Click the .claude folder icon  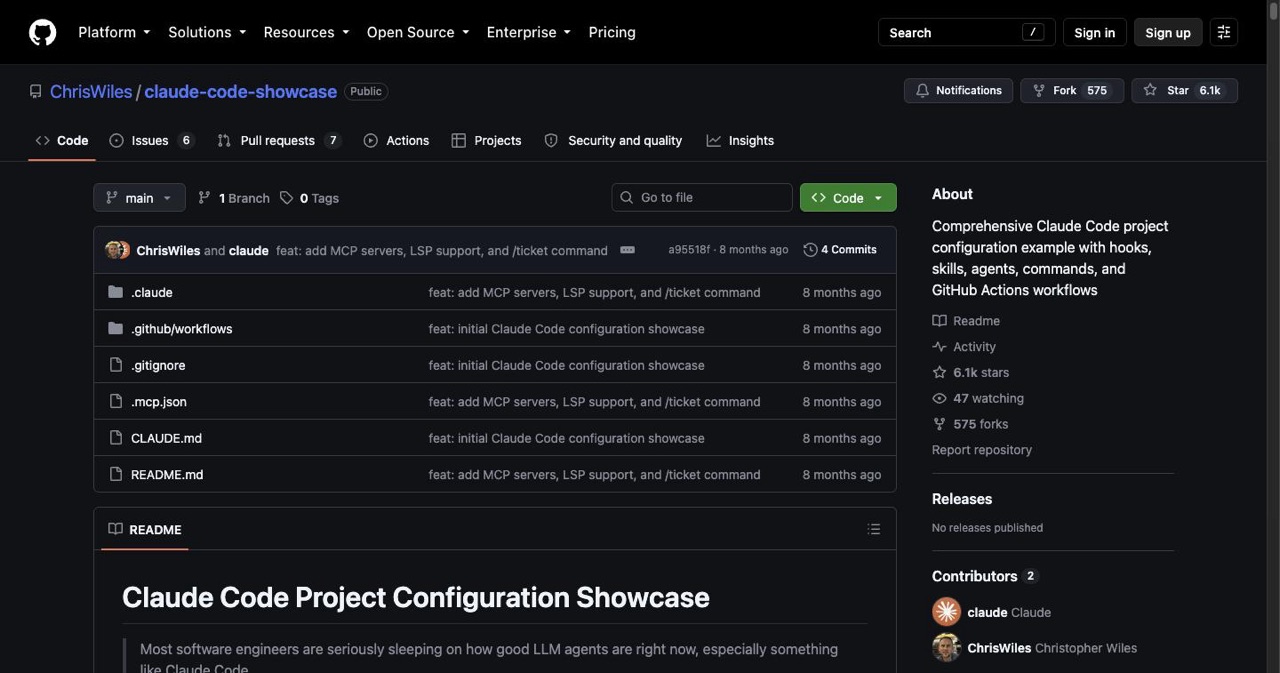pyautogui.click(x=115, y=292)
